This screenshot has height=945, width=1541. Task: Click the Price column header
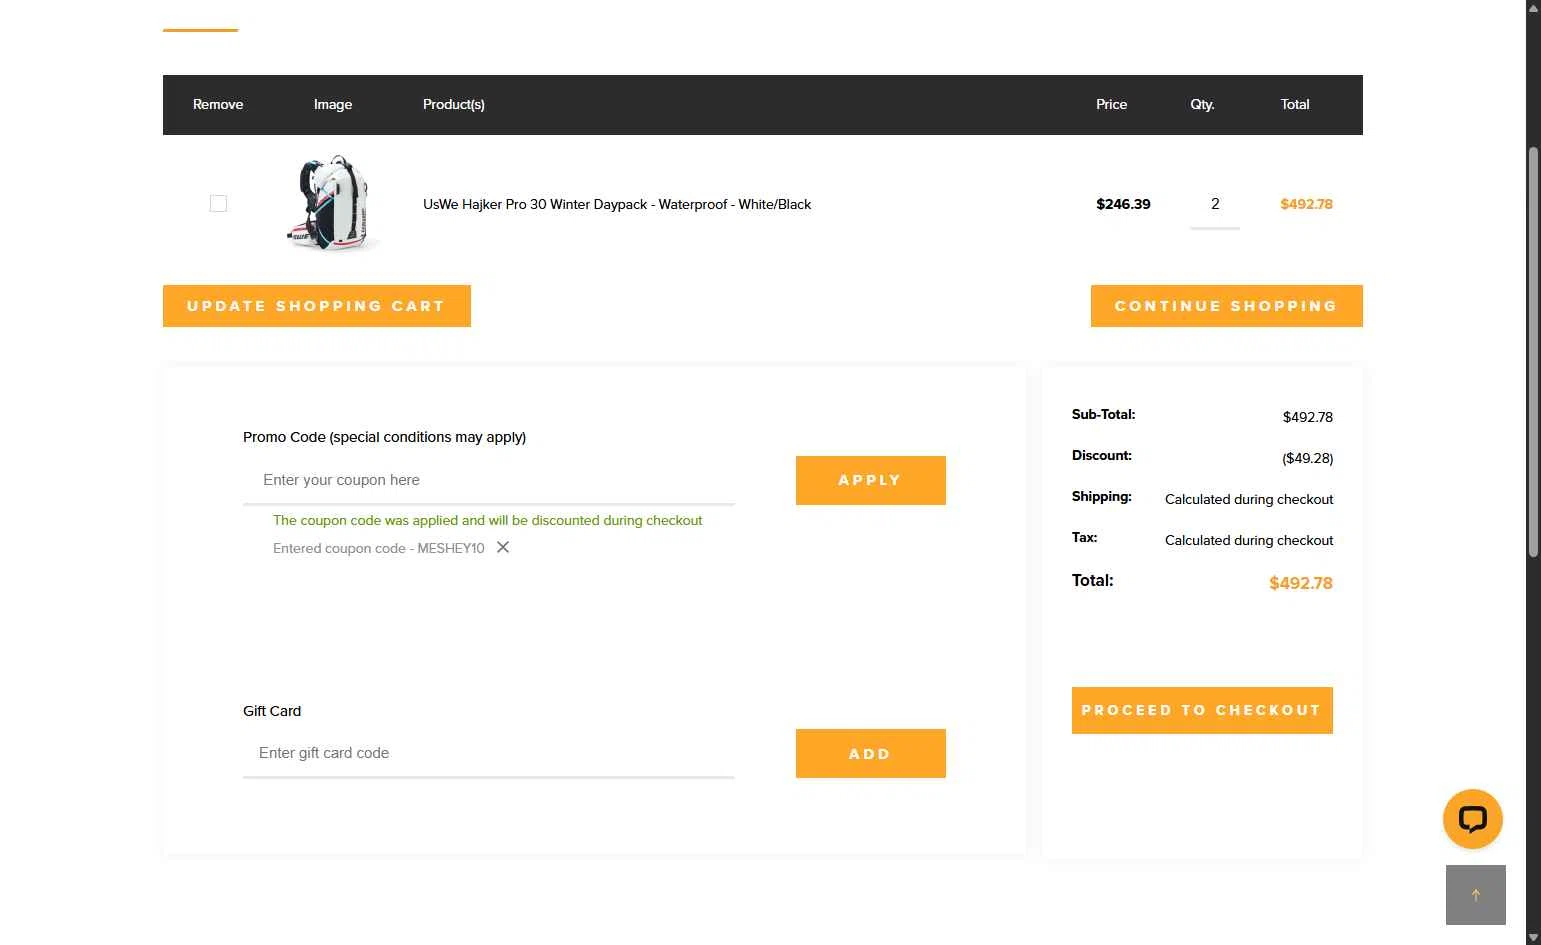(1111, 104)
